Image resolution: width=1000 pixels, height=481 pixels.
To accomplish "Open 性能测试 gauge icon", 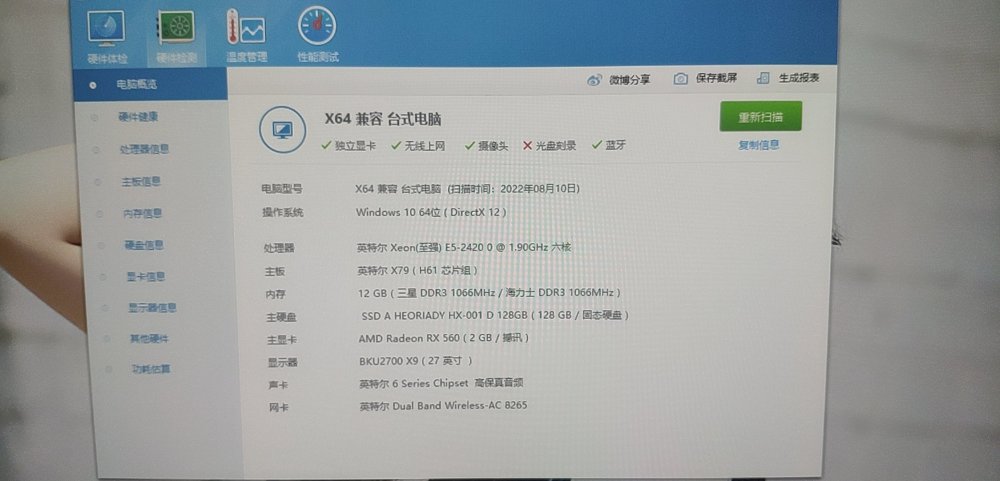I will [x=317, y=26].
